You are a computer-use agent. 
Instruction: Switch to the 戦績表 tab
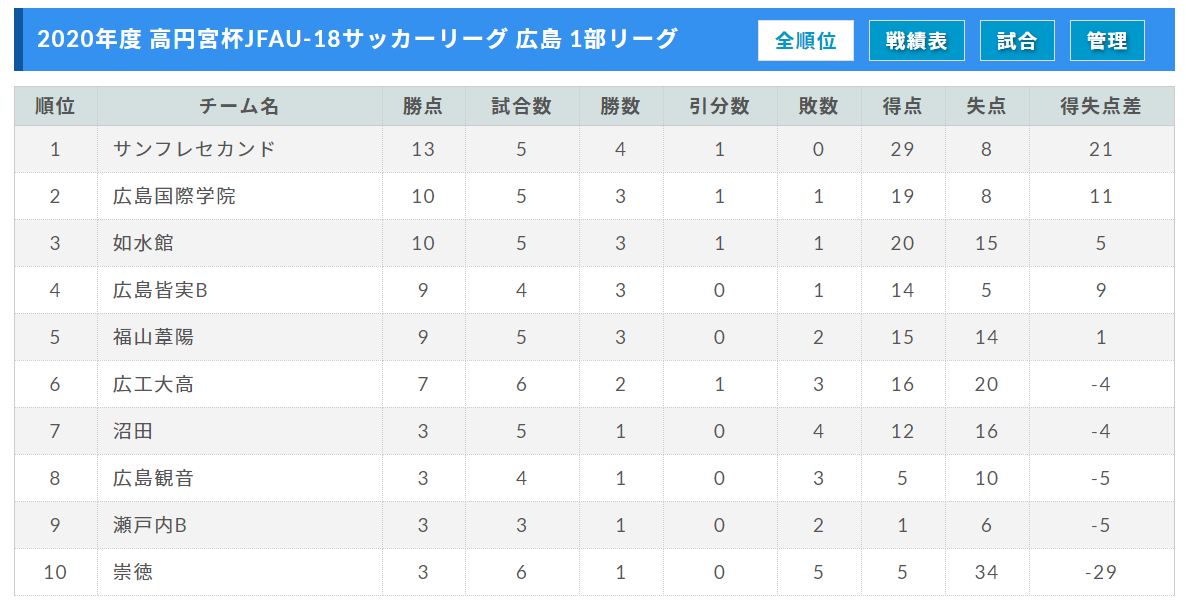click(x=916, y=40)
